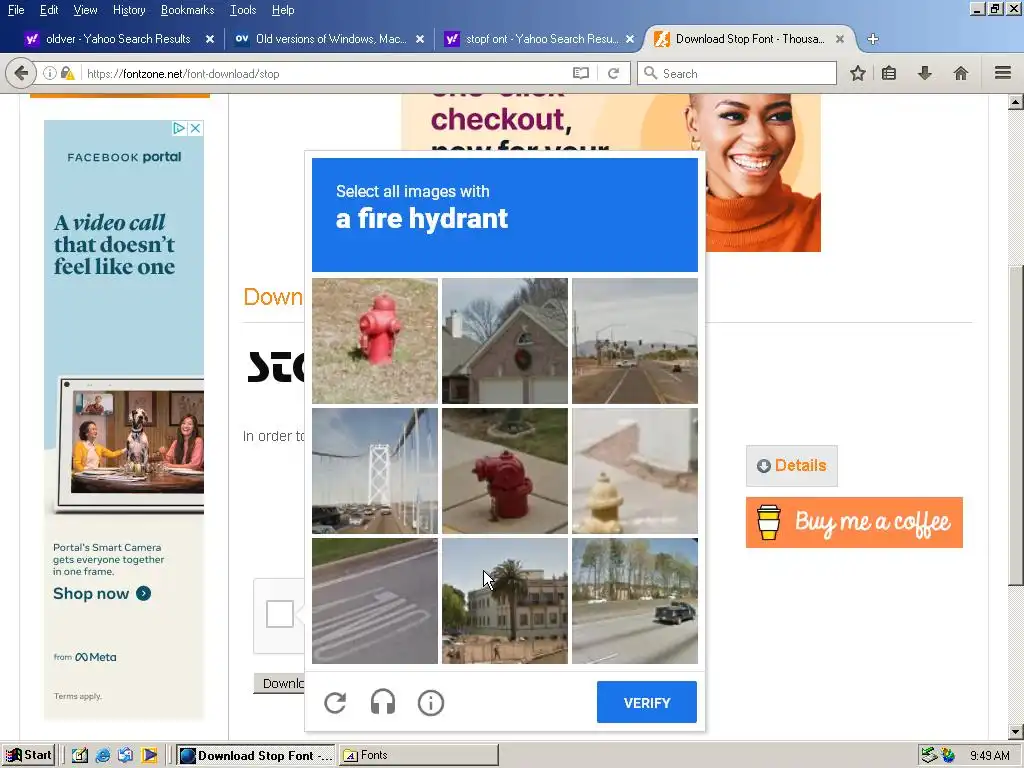Open the Windows Start button
Screen dimensions: 1024x768
(x=28, y=755)
